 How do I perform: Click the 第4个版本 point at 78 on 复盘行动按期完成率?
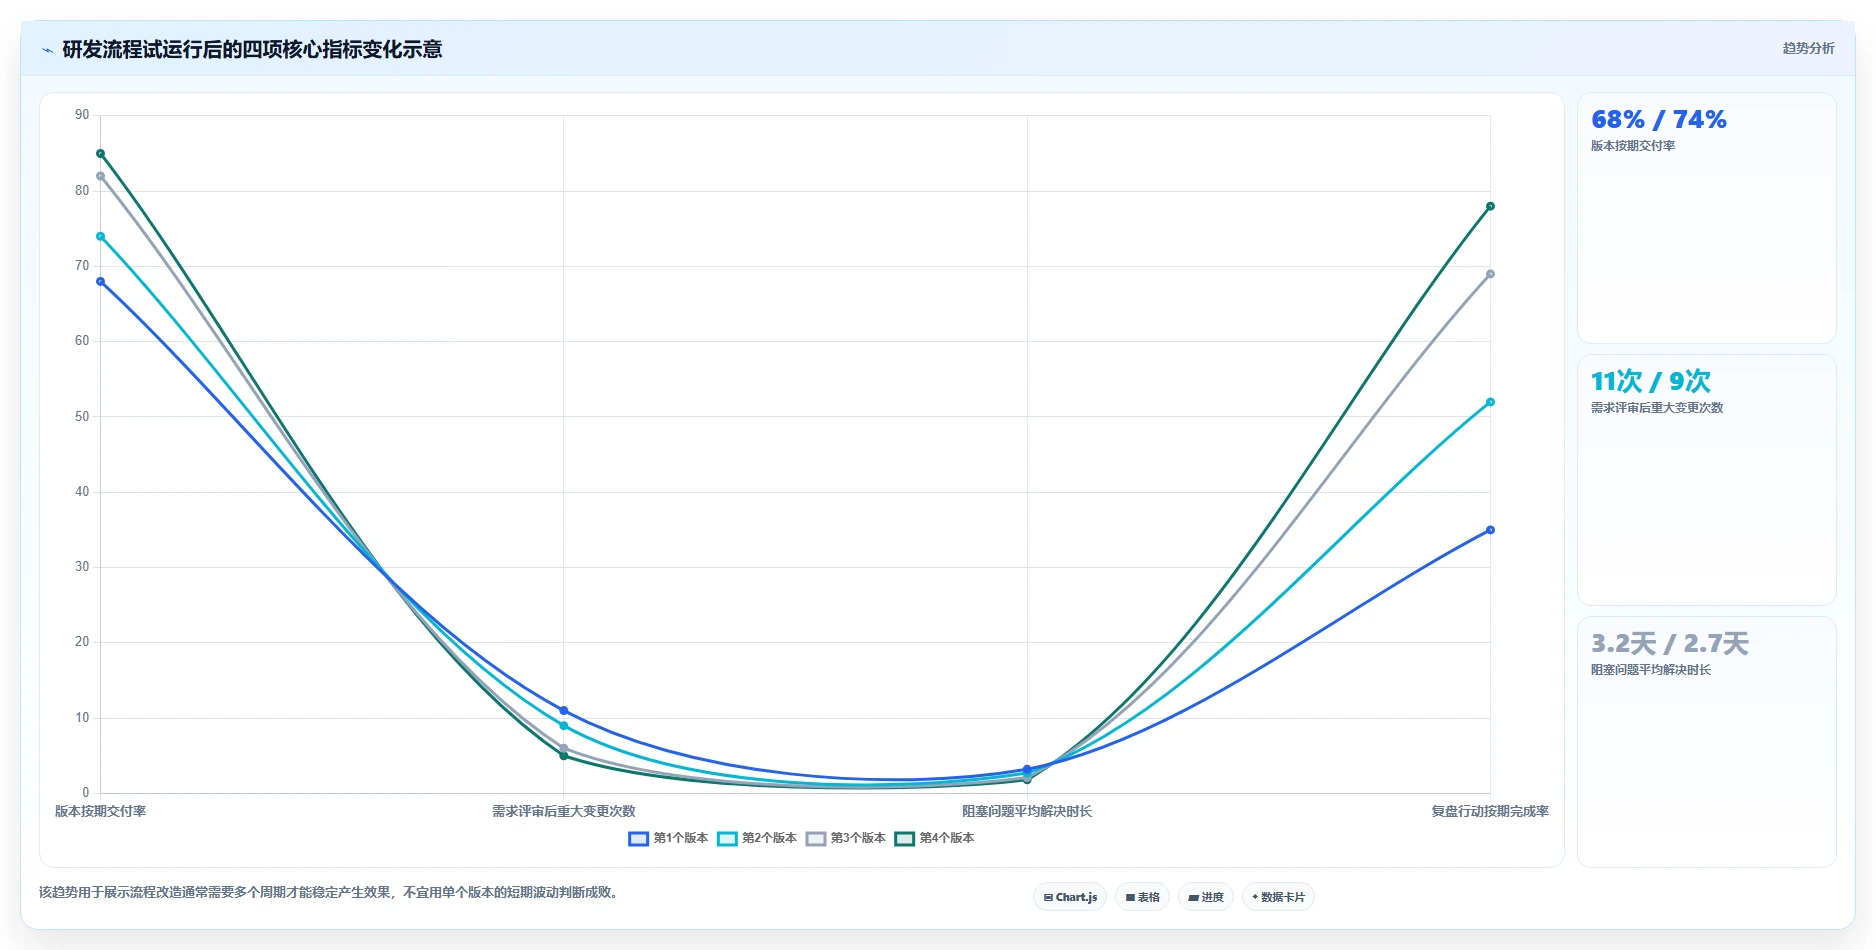[1490, 207]
